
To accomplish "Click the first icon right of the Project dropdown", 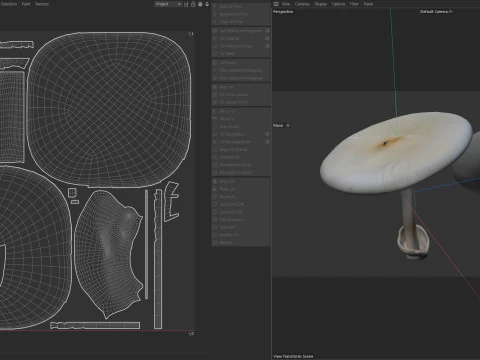I will click(x=186, y=4).
